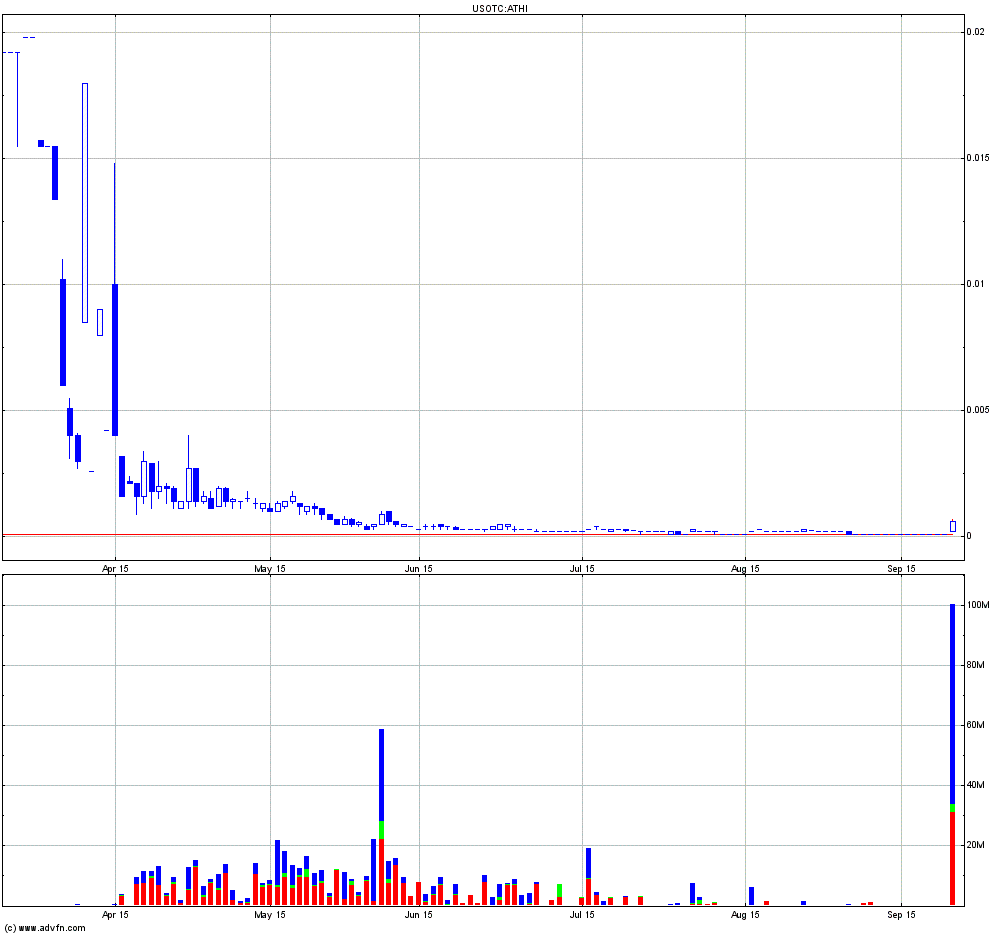1000x935 pixels.
Task: Click the 20M volume axis label
Action: (976, 845)
